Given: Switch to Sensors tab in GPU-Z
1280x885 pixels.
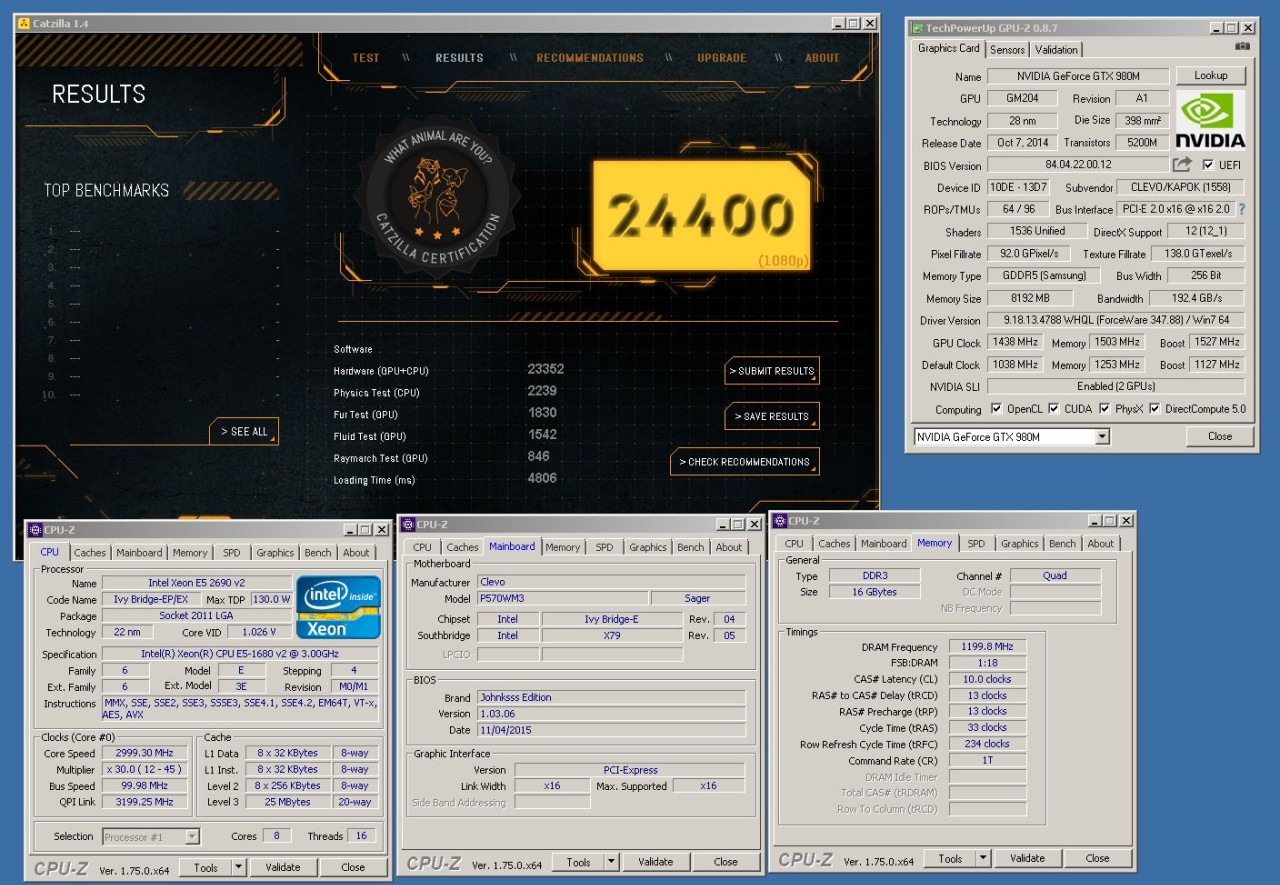Looking at the screenshot, I should point(1007,49).
